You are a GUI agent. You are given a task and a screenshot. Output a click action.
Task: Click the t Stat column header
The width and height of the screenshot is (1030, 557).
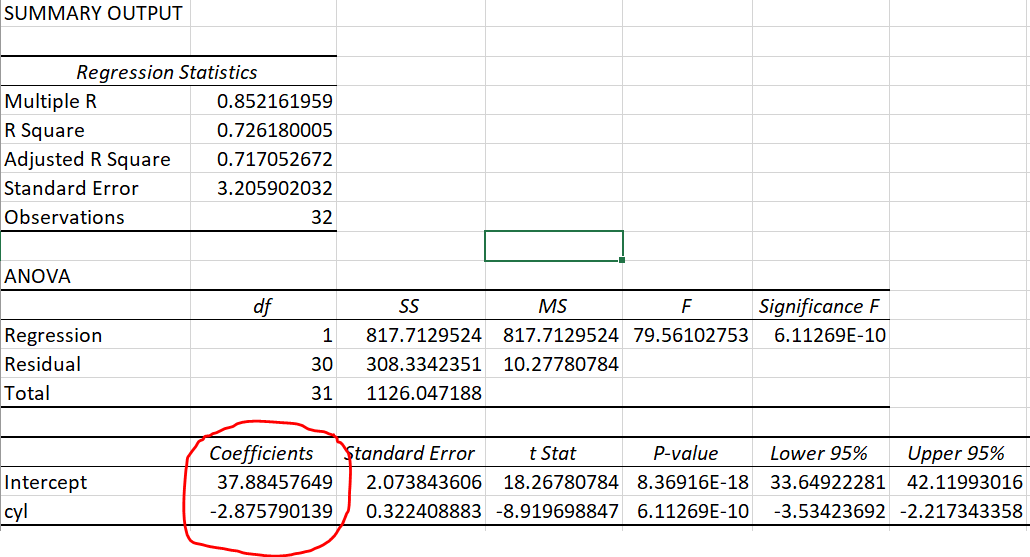pyautogui.click(x=553, y=453)
